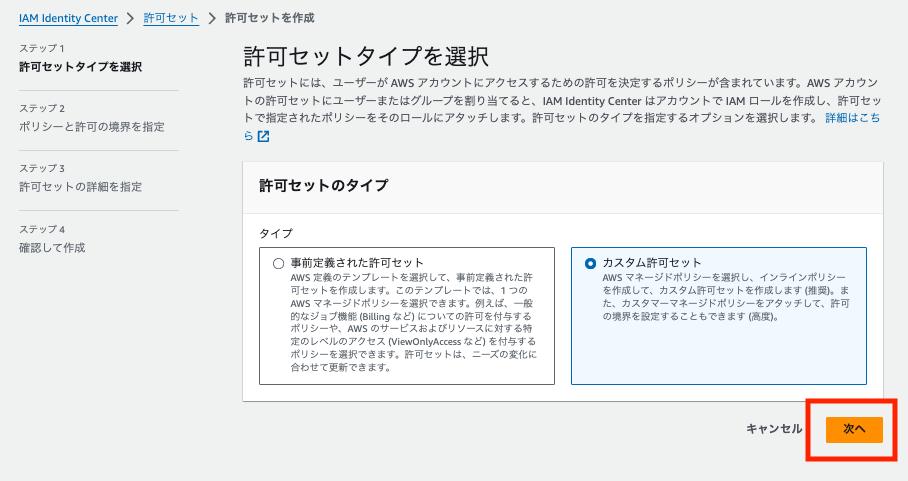Click the キャンセル button
Image resolution: width=908 pixels, height=481 pixels.
coord(774,429)
